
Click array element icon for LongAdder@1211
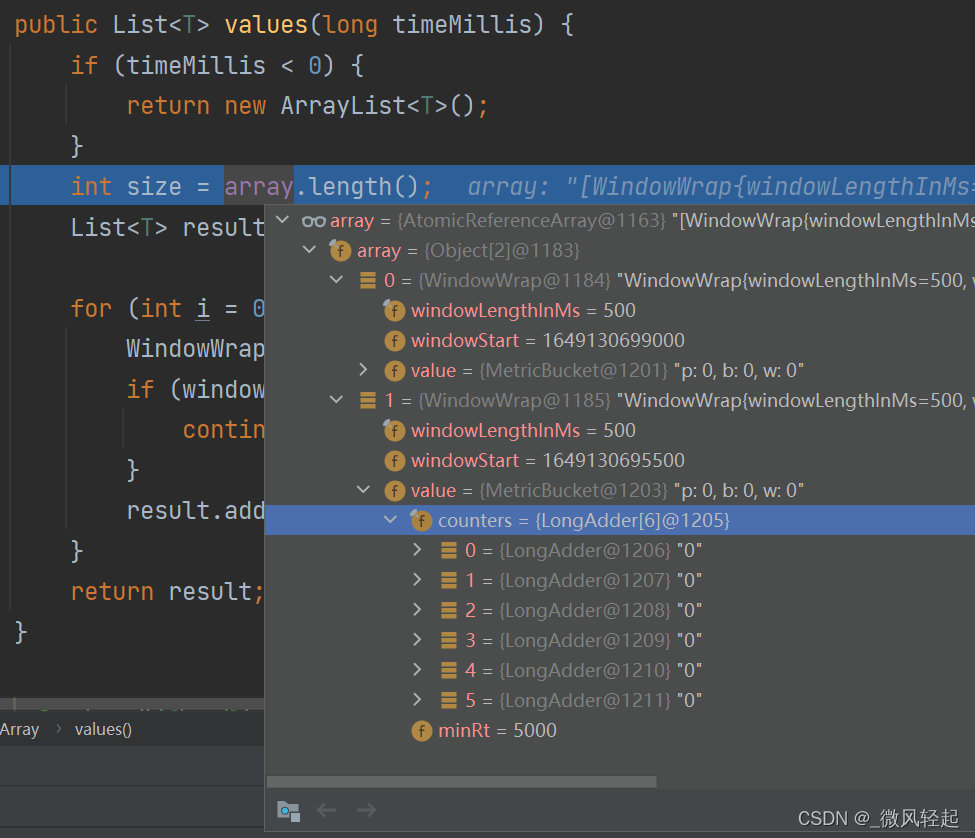pyautogui.click(x=449, y=700)
